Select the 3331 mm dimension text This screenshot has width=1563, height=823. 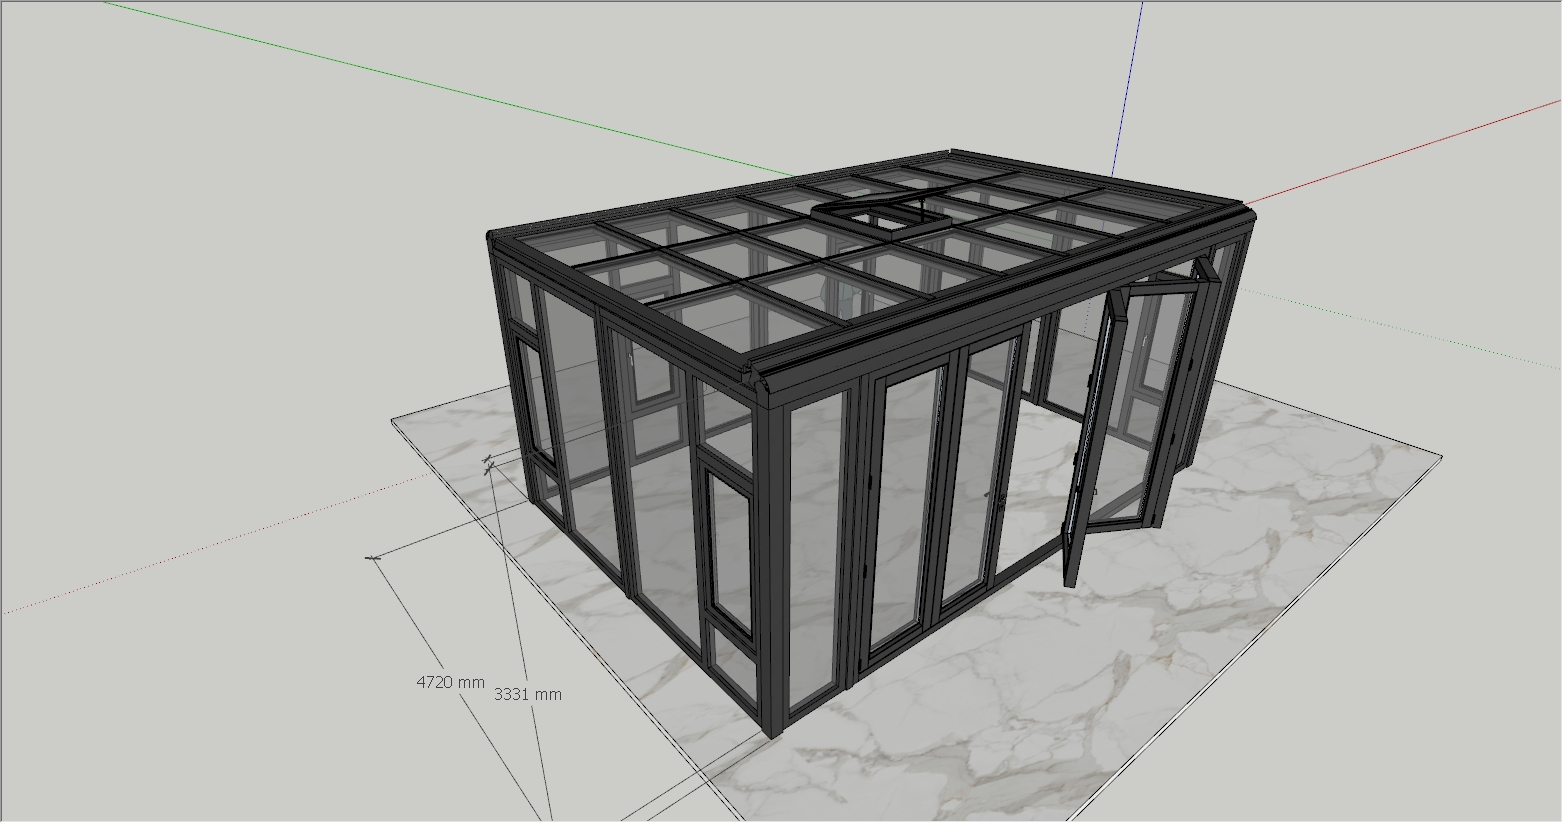[527, 694]
